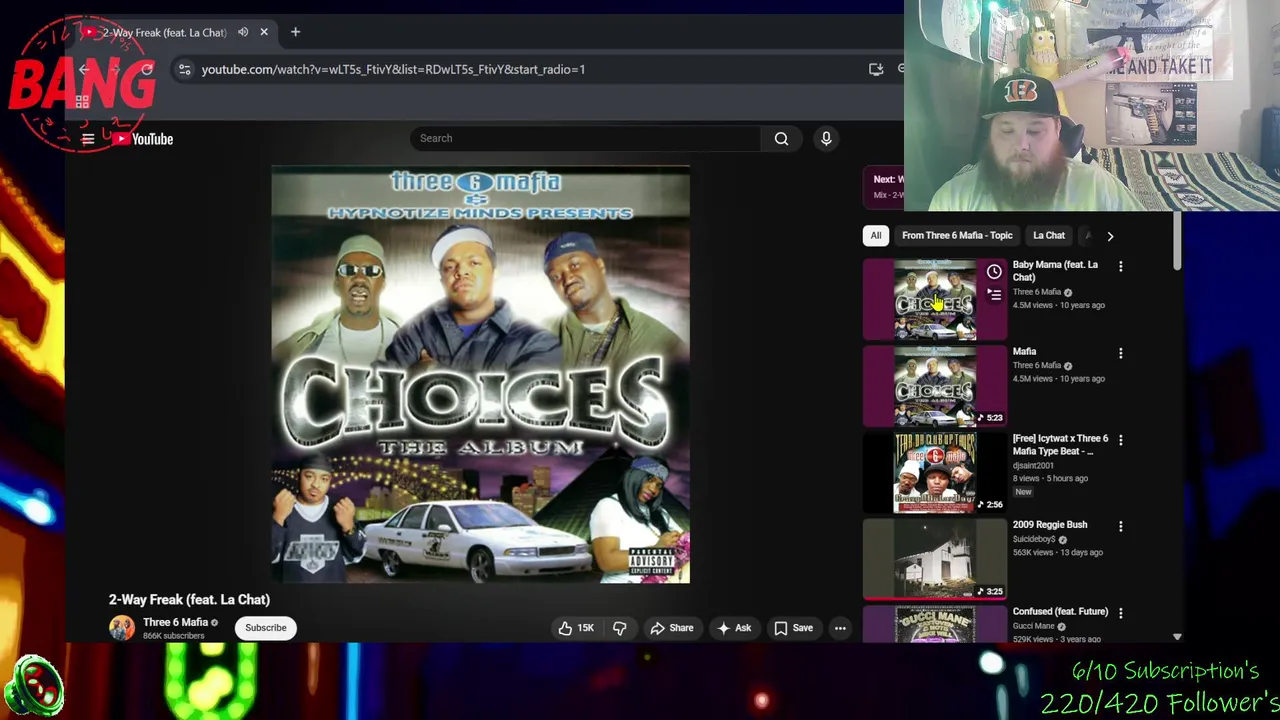Show more filter chips with right arrow
The width and height of the screenshot is (1280, 720).
[1110, 236]
